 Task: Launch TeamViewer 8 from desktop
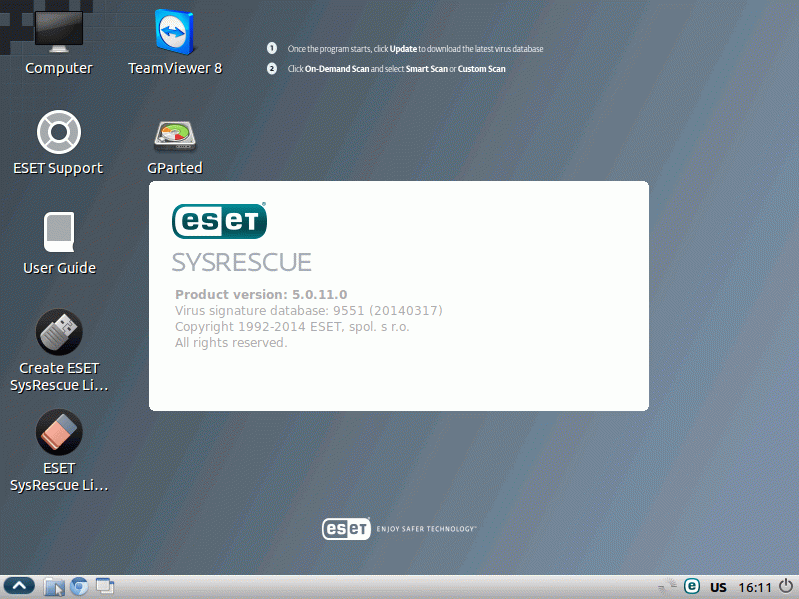(175, 32)
